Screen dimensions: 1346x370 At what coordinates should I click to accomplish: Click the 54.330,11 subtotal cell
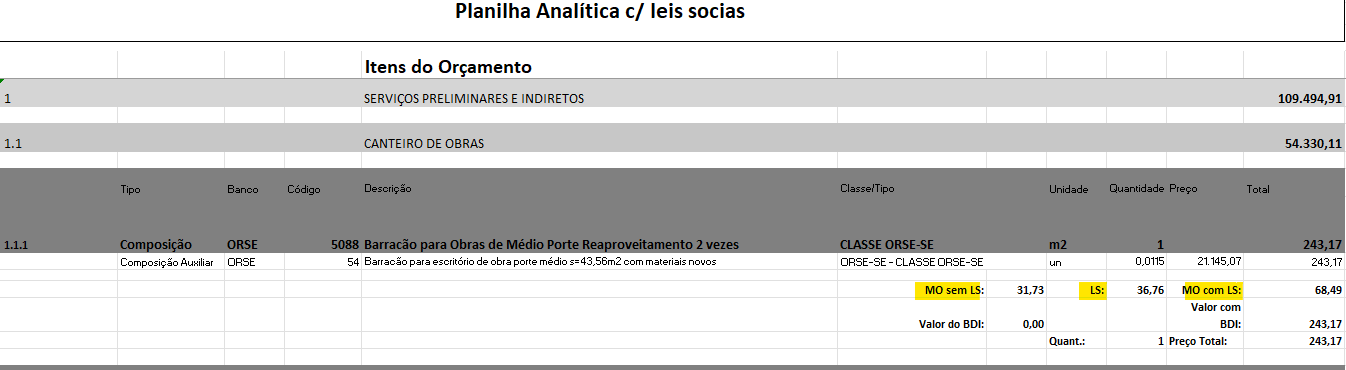tap(1313, 144)
